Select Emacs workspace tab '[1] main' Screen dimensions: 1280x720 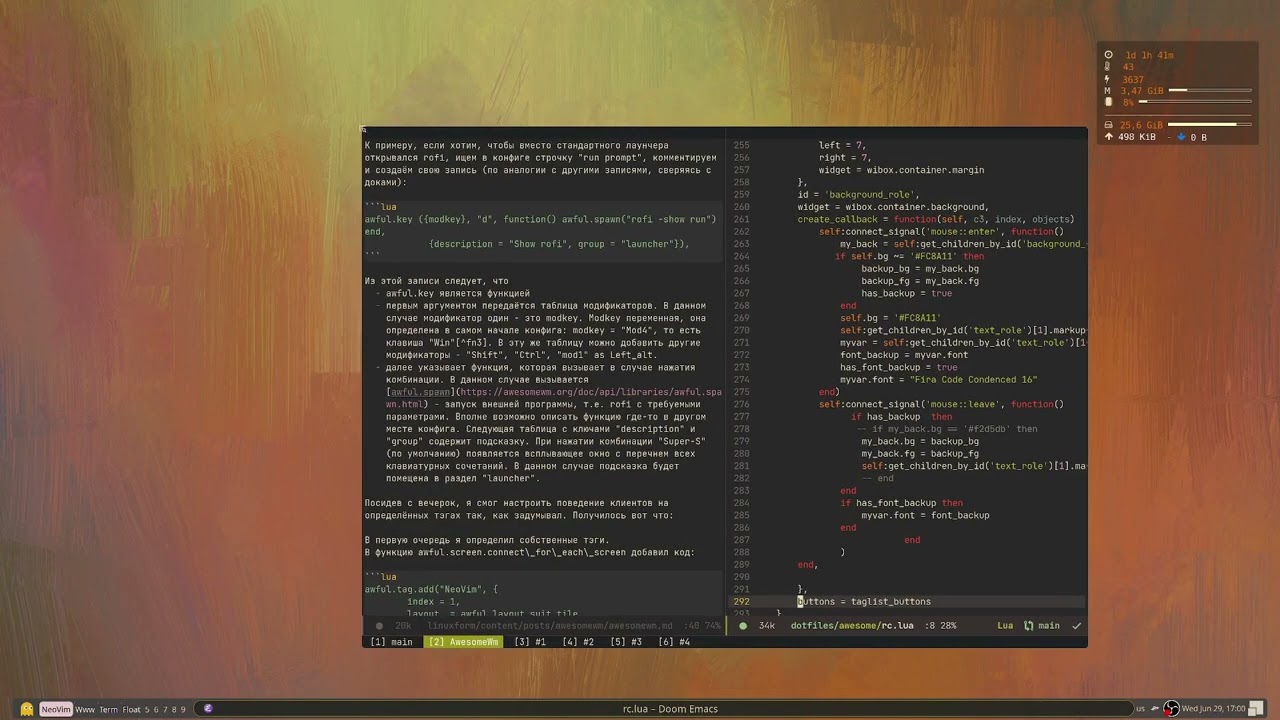(391, 642)
